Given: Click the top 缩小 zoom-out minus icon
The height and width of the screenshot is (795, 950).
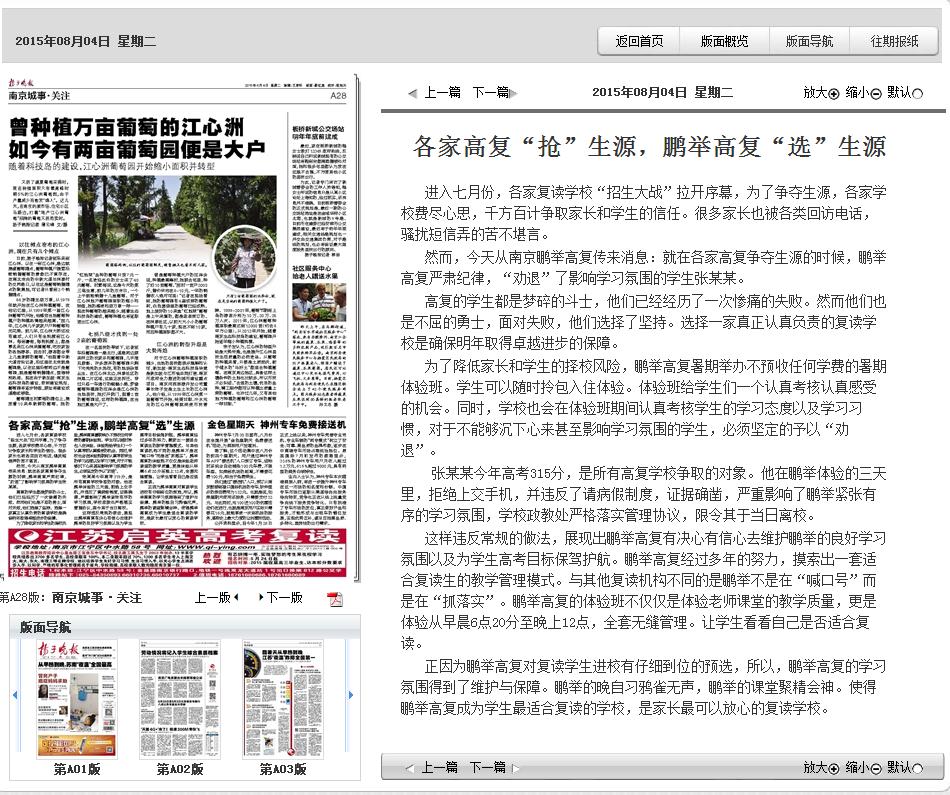Looking at the screenshot, I should point(876,93).
